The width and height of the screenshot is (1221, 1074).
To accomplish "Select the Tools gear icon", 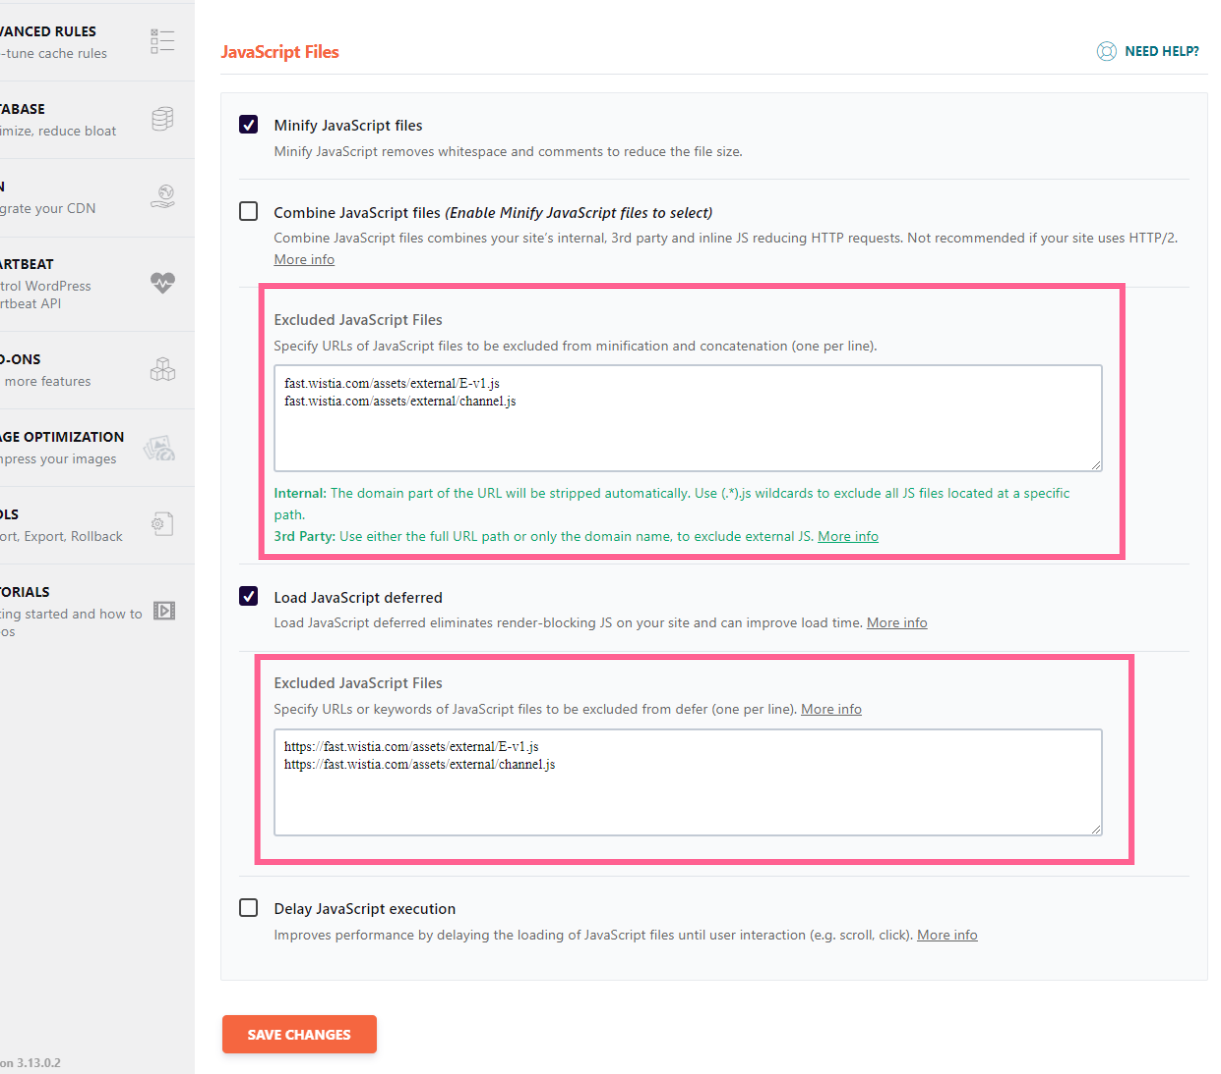I will click(162, 524).
